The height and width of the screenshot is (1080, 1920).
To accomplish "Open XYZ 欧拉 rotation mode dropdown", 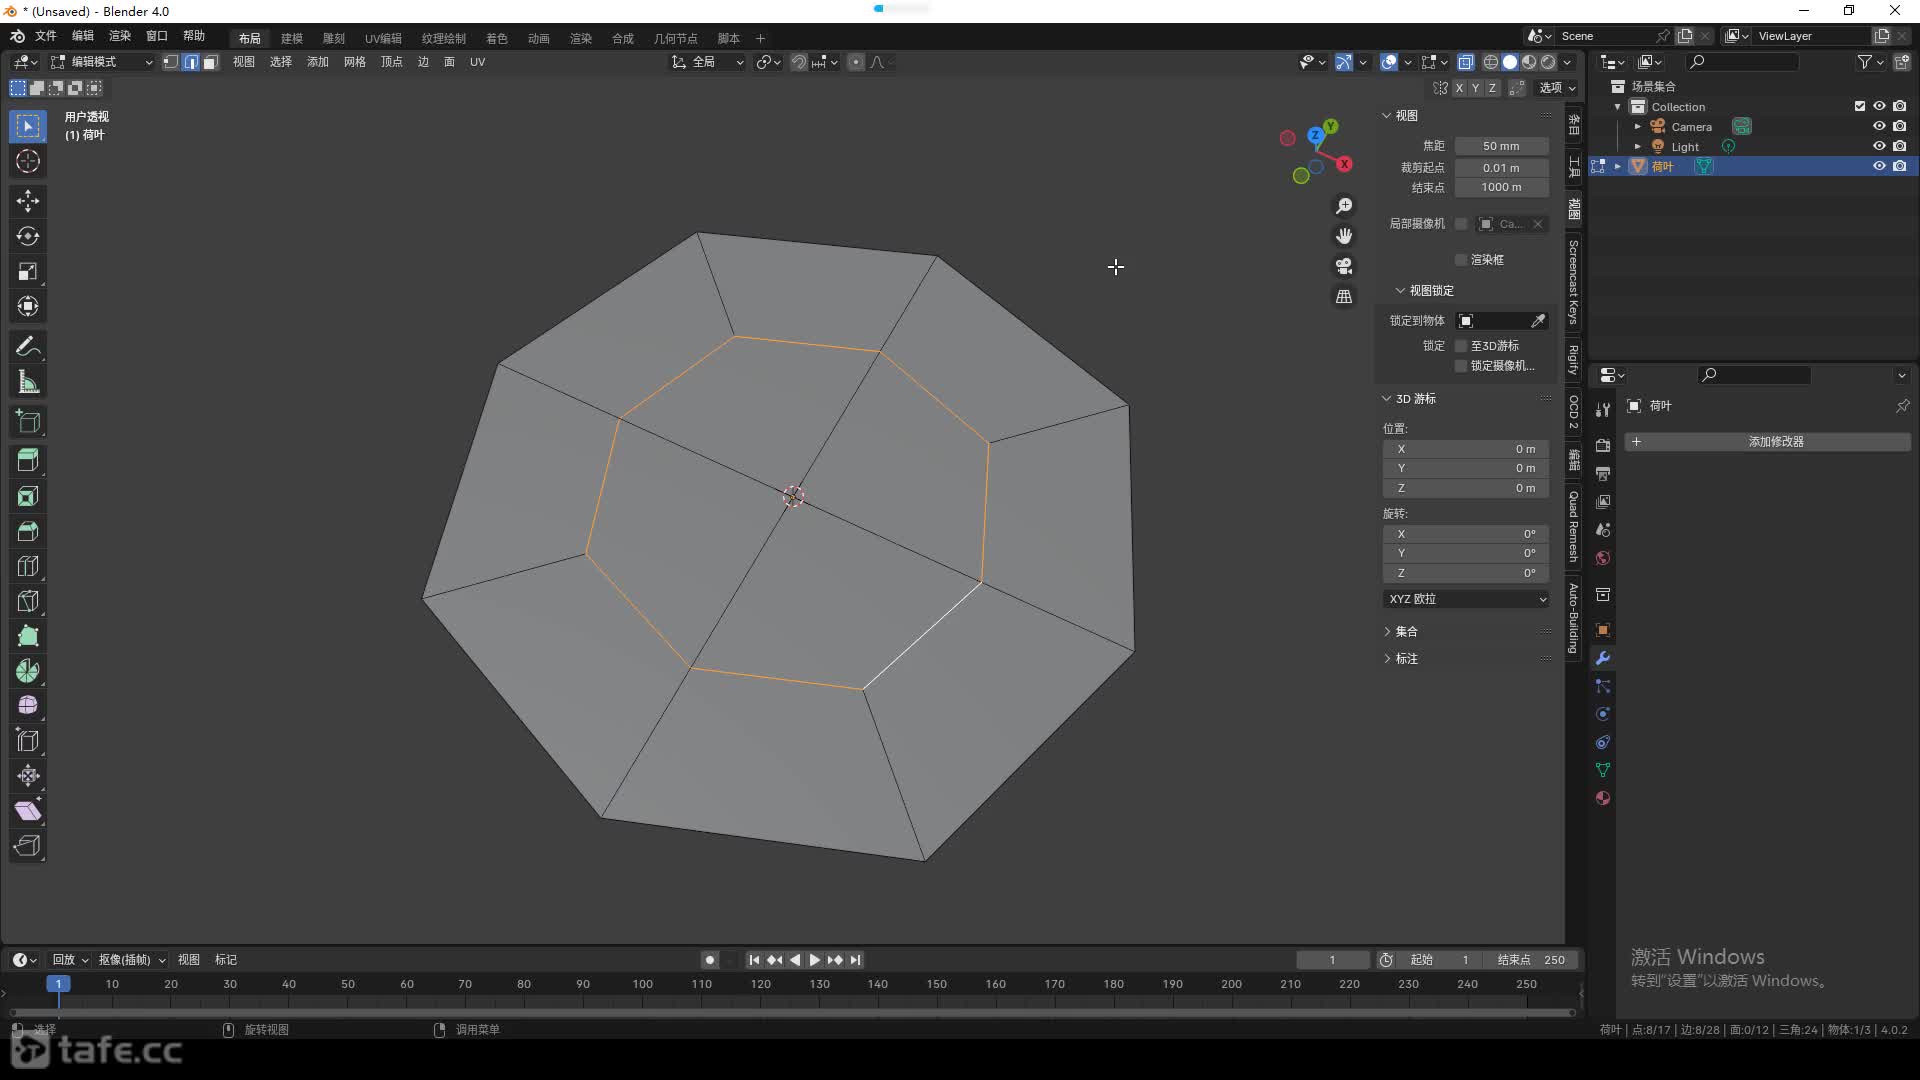I will coord(1466,599).
